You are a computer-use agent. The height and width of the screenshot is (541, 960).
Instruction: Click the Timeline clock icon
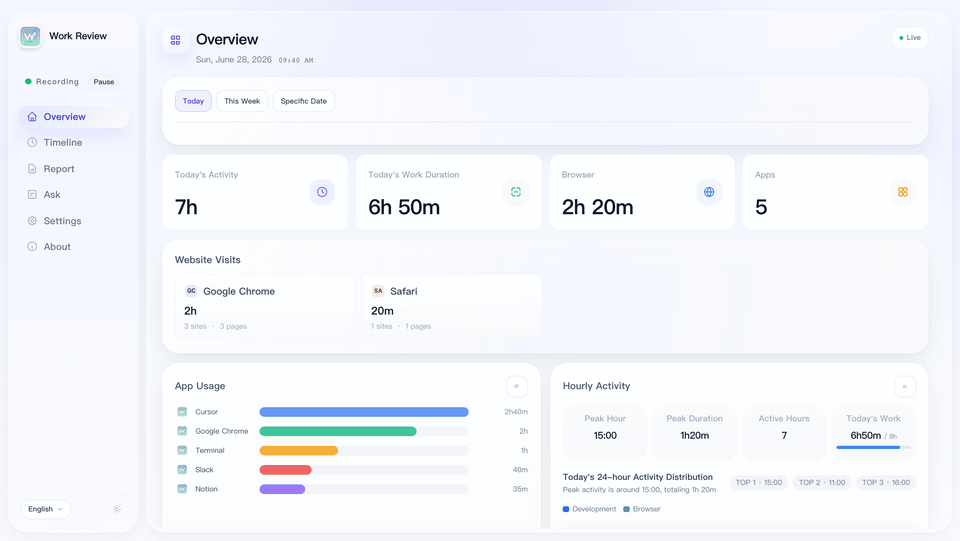point(32,142)
